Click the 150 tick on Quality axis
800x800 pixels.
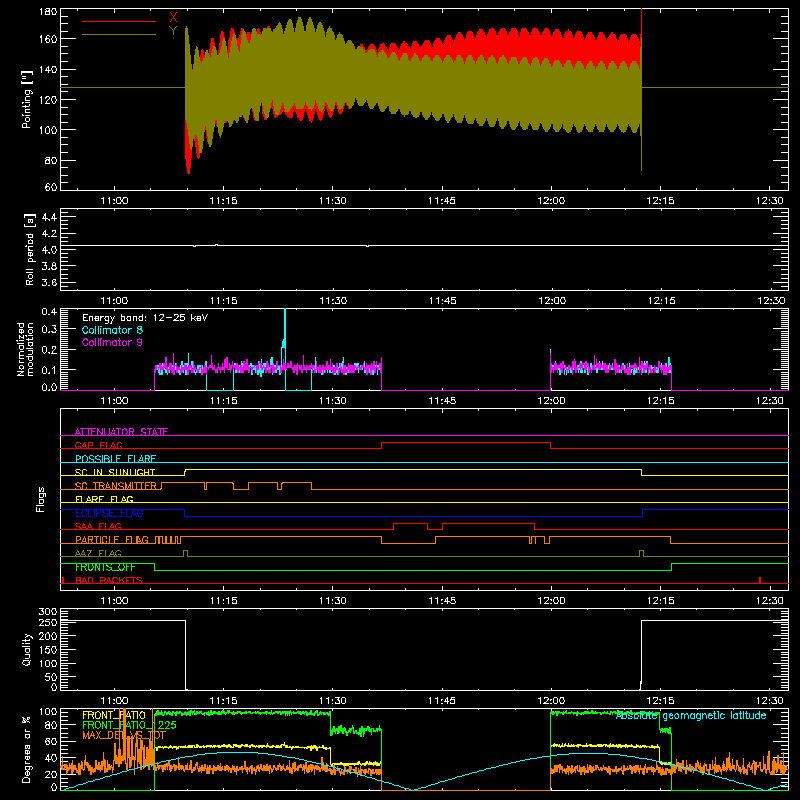coord(48,650)
